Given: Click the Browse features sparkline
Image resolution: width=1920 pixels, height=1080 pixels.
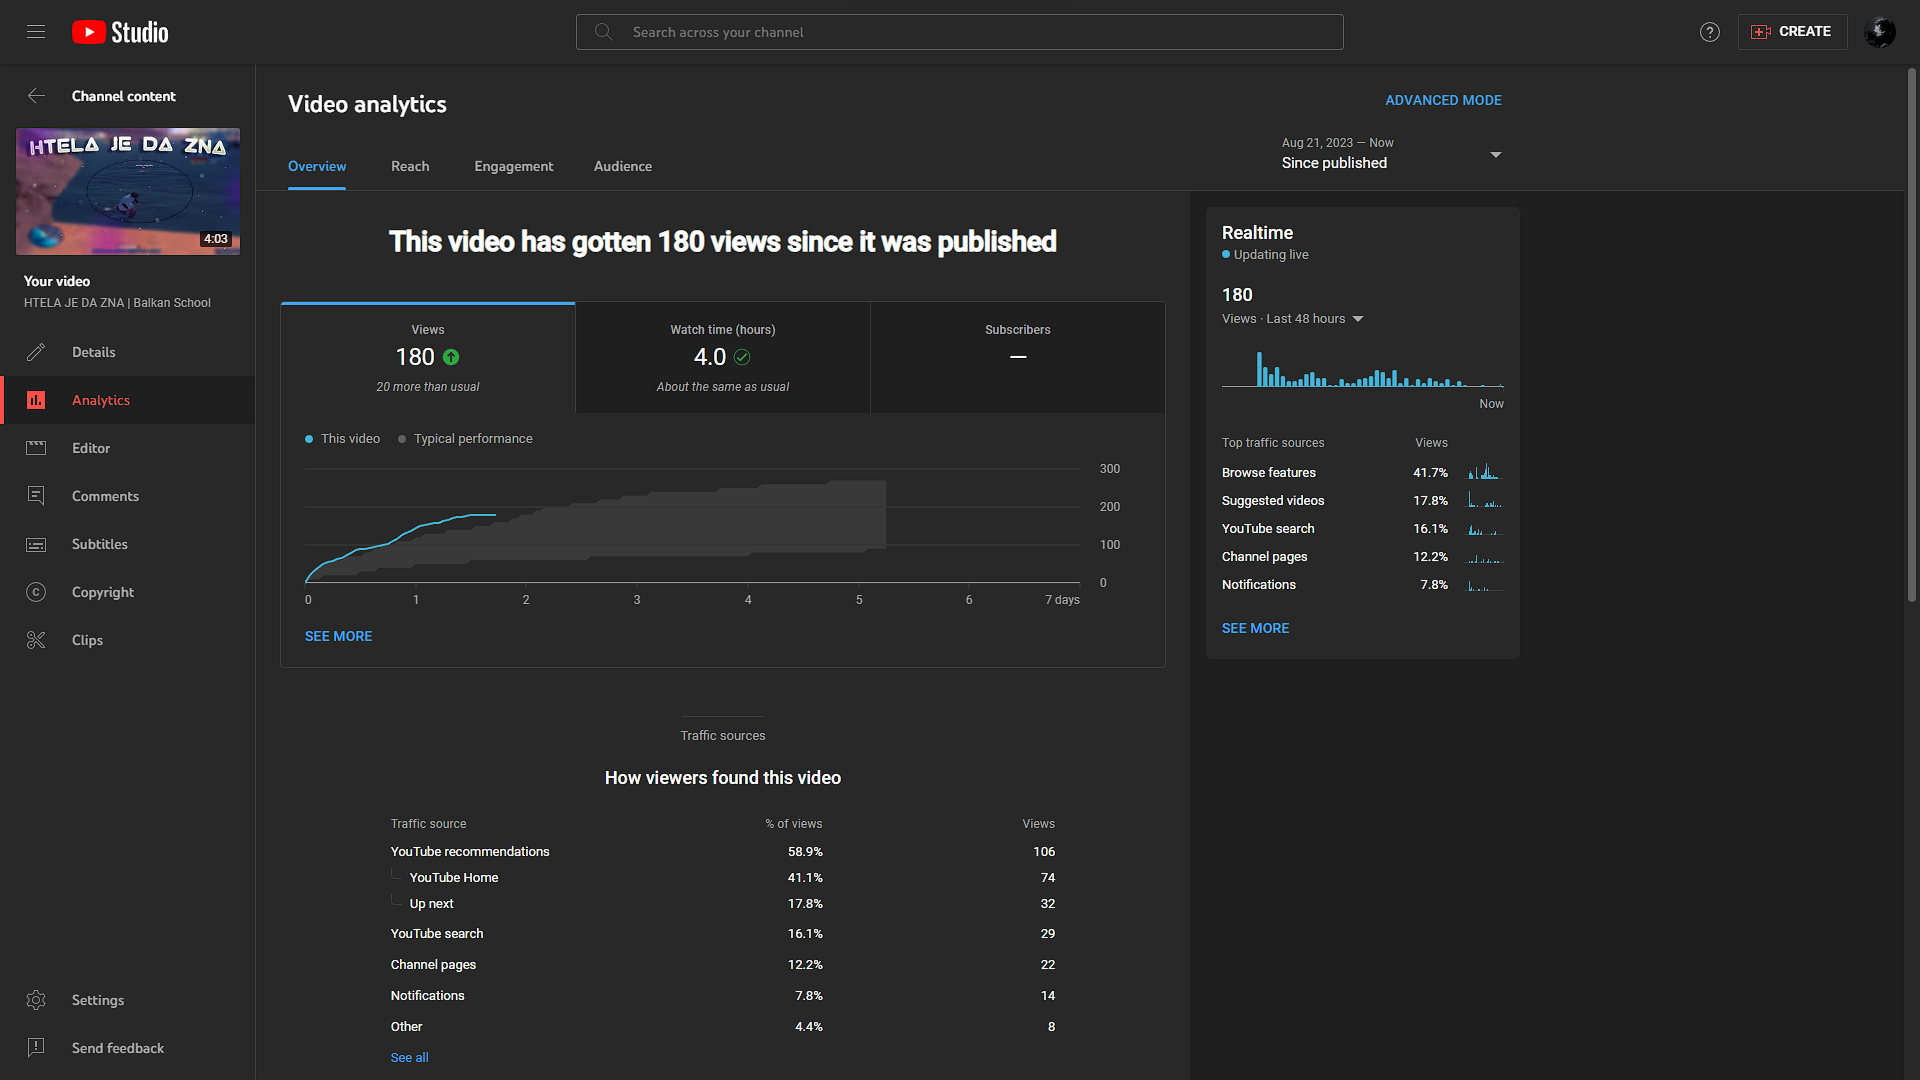Looking at the screenshot, I should point(1486,472).
